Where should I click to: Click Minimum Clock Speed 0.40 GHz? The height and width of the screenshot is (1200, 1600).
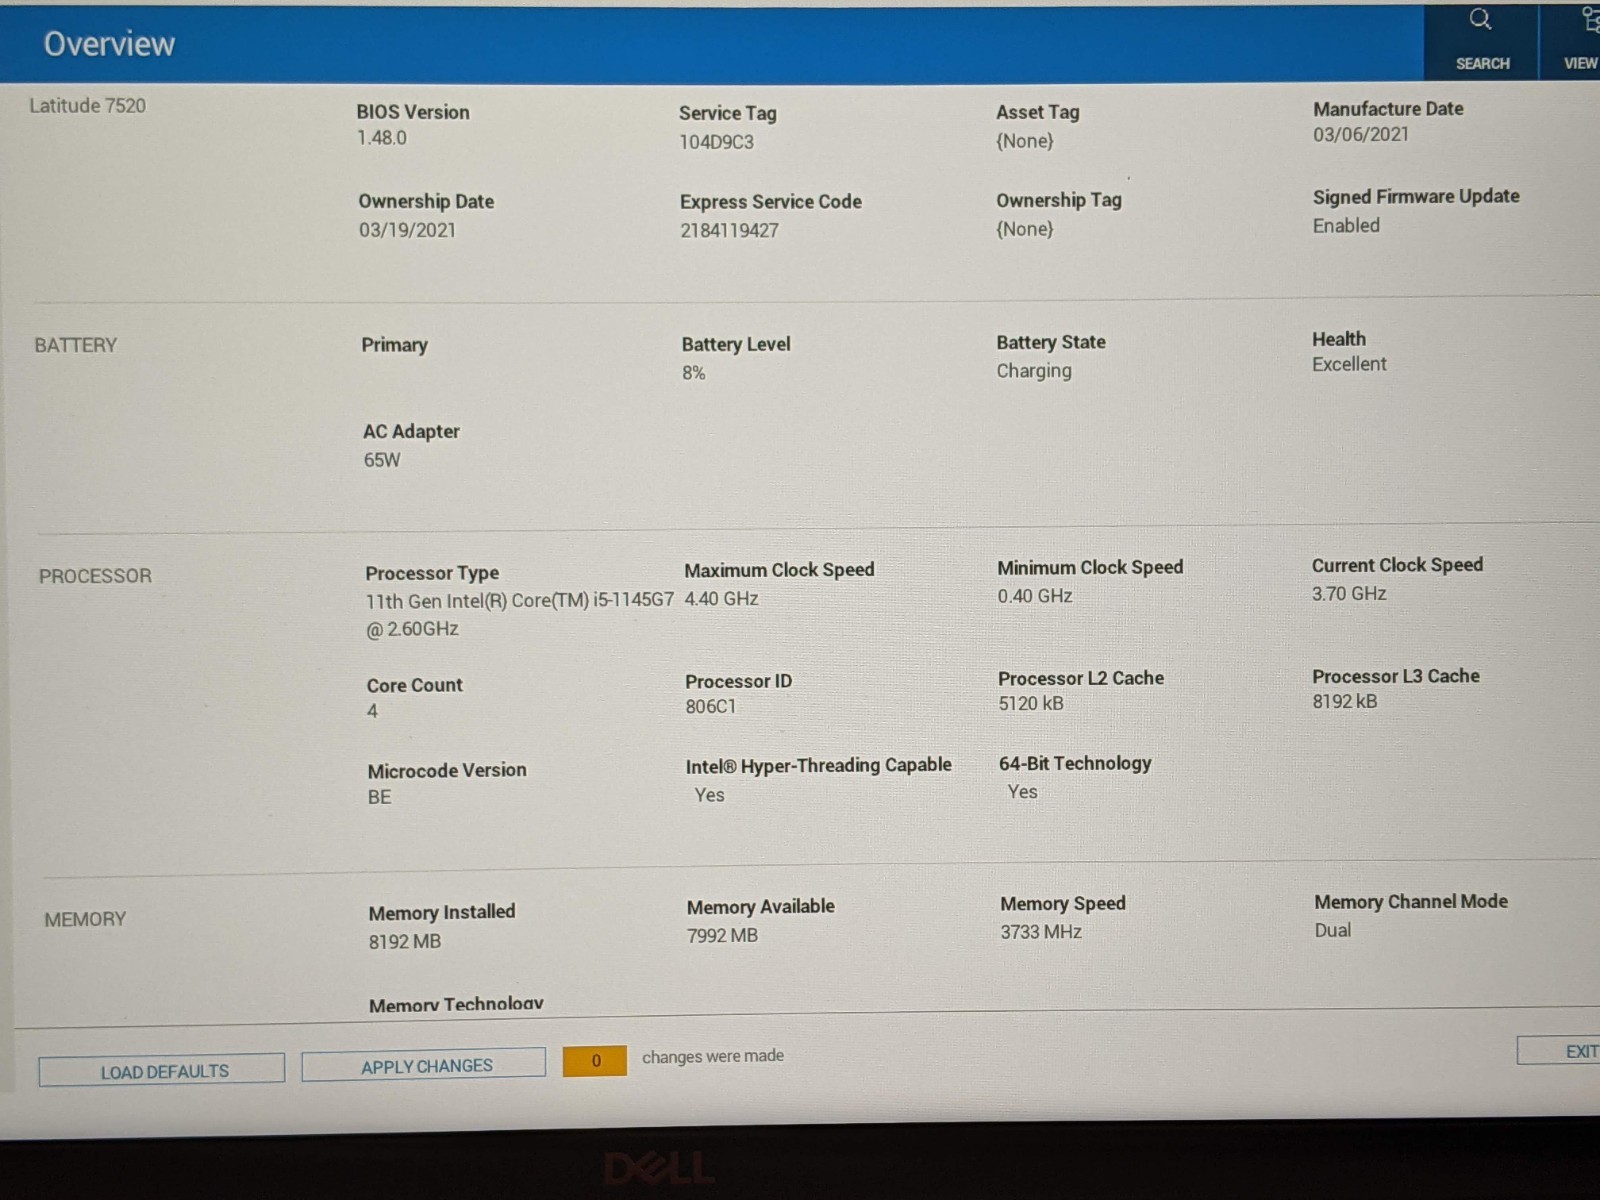(x=1034, y=596)
